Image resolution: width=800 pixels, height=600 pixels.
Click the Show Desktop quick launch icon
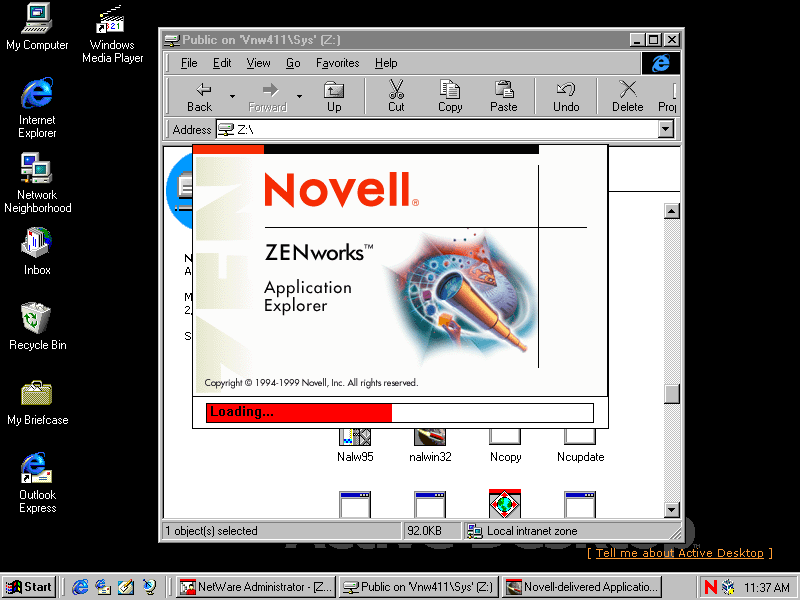[x=126, y=587]
